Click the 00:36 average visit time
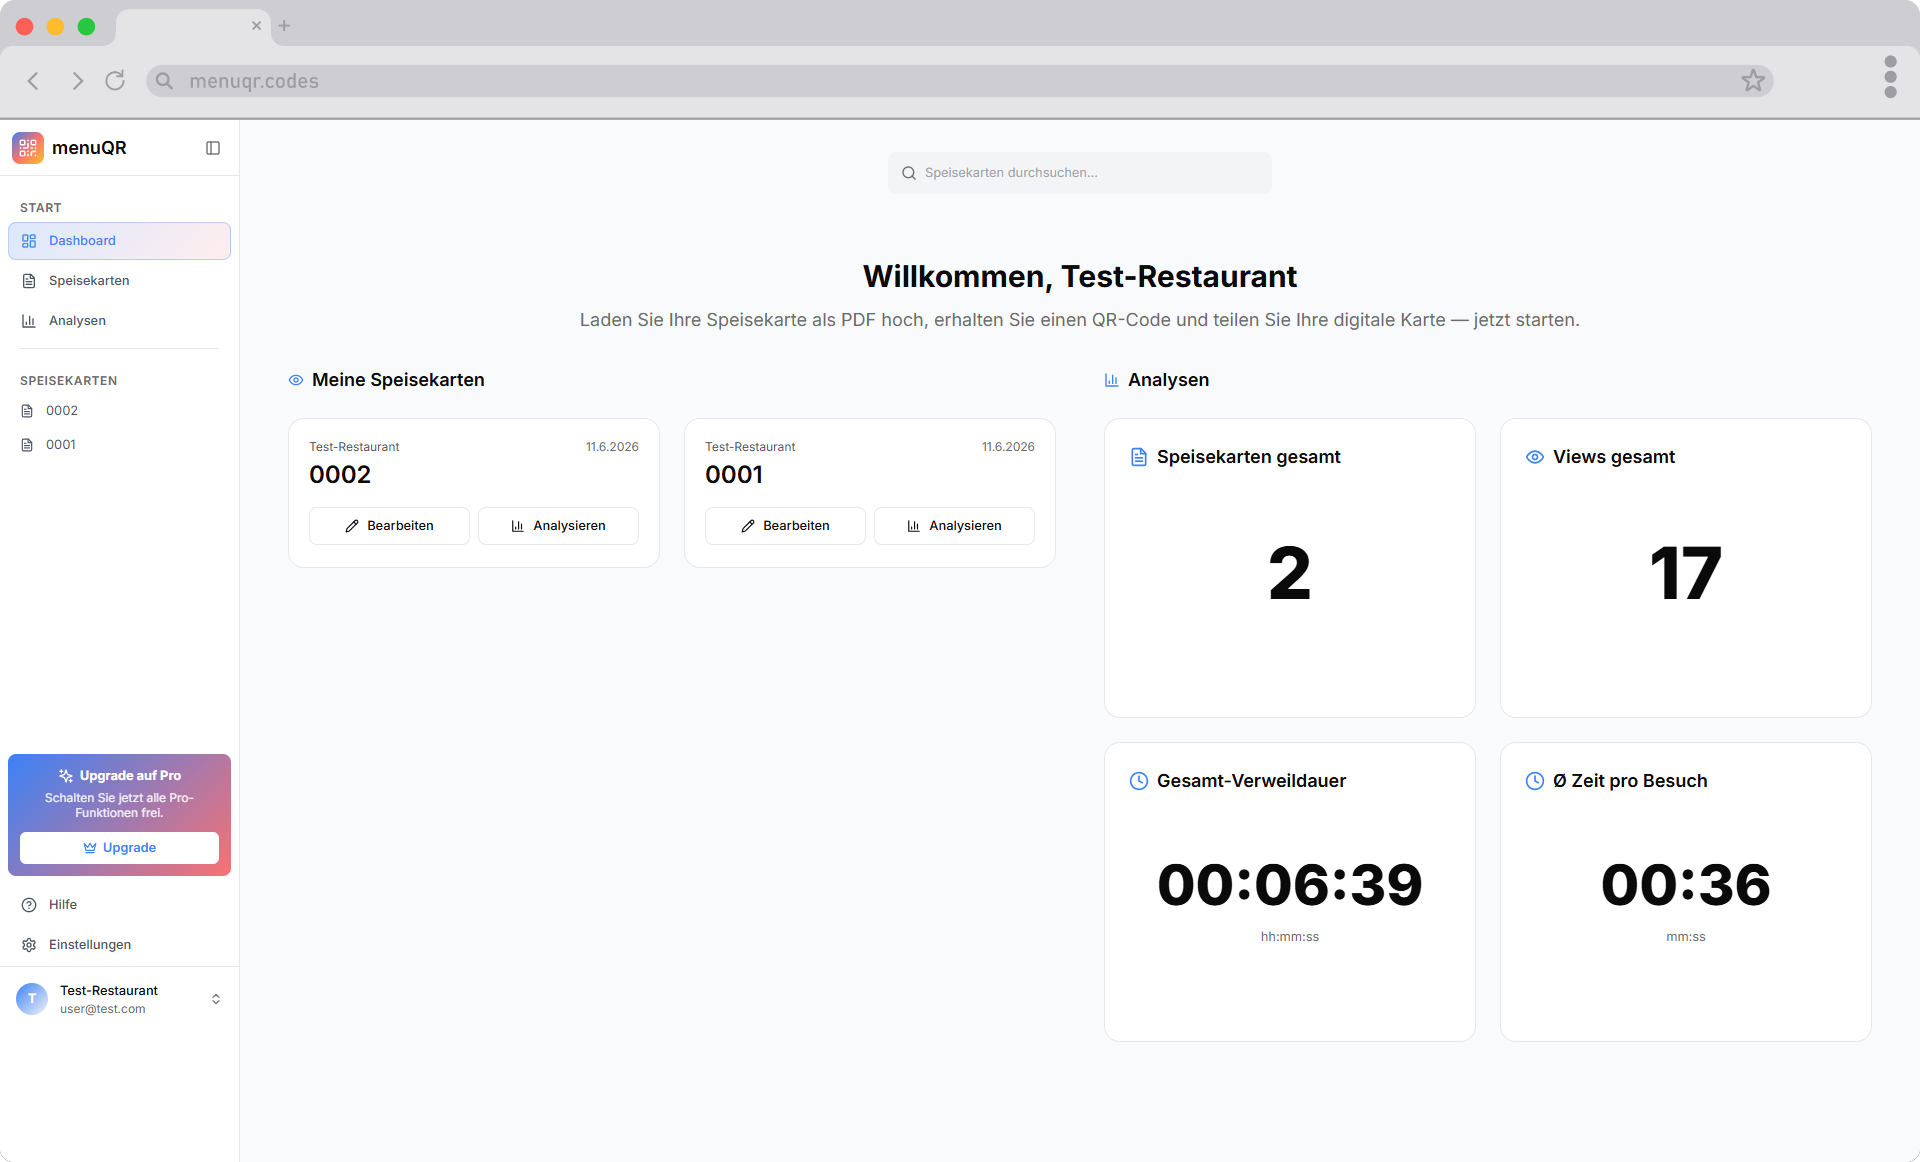 1686,885
